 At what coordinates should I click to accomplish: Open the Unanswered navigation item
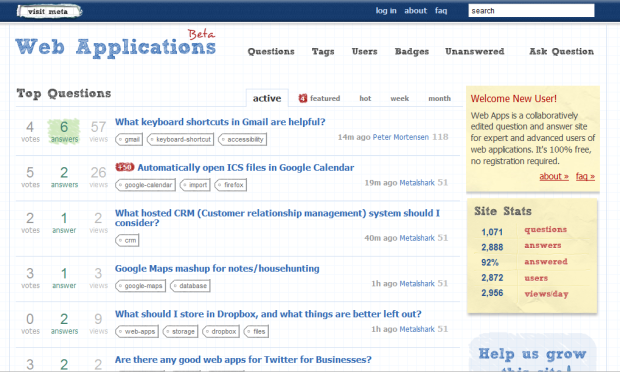(474, 51)
